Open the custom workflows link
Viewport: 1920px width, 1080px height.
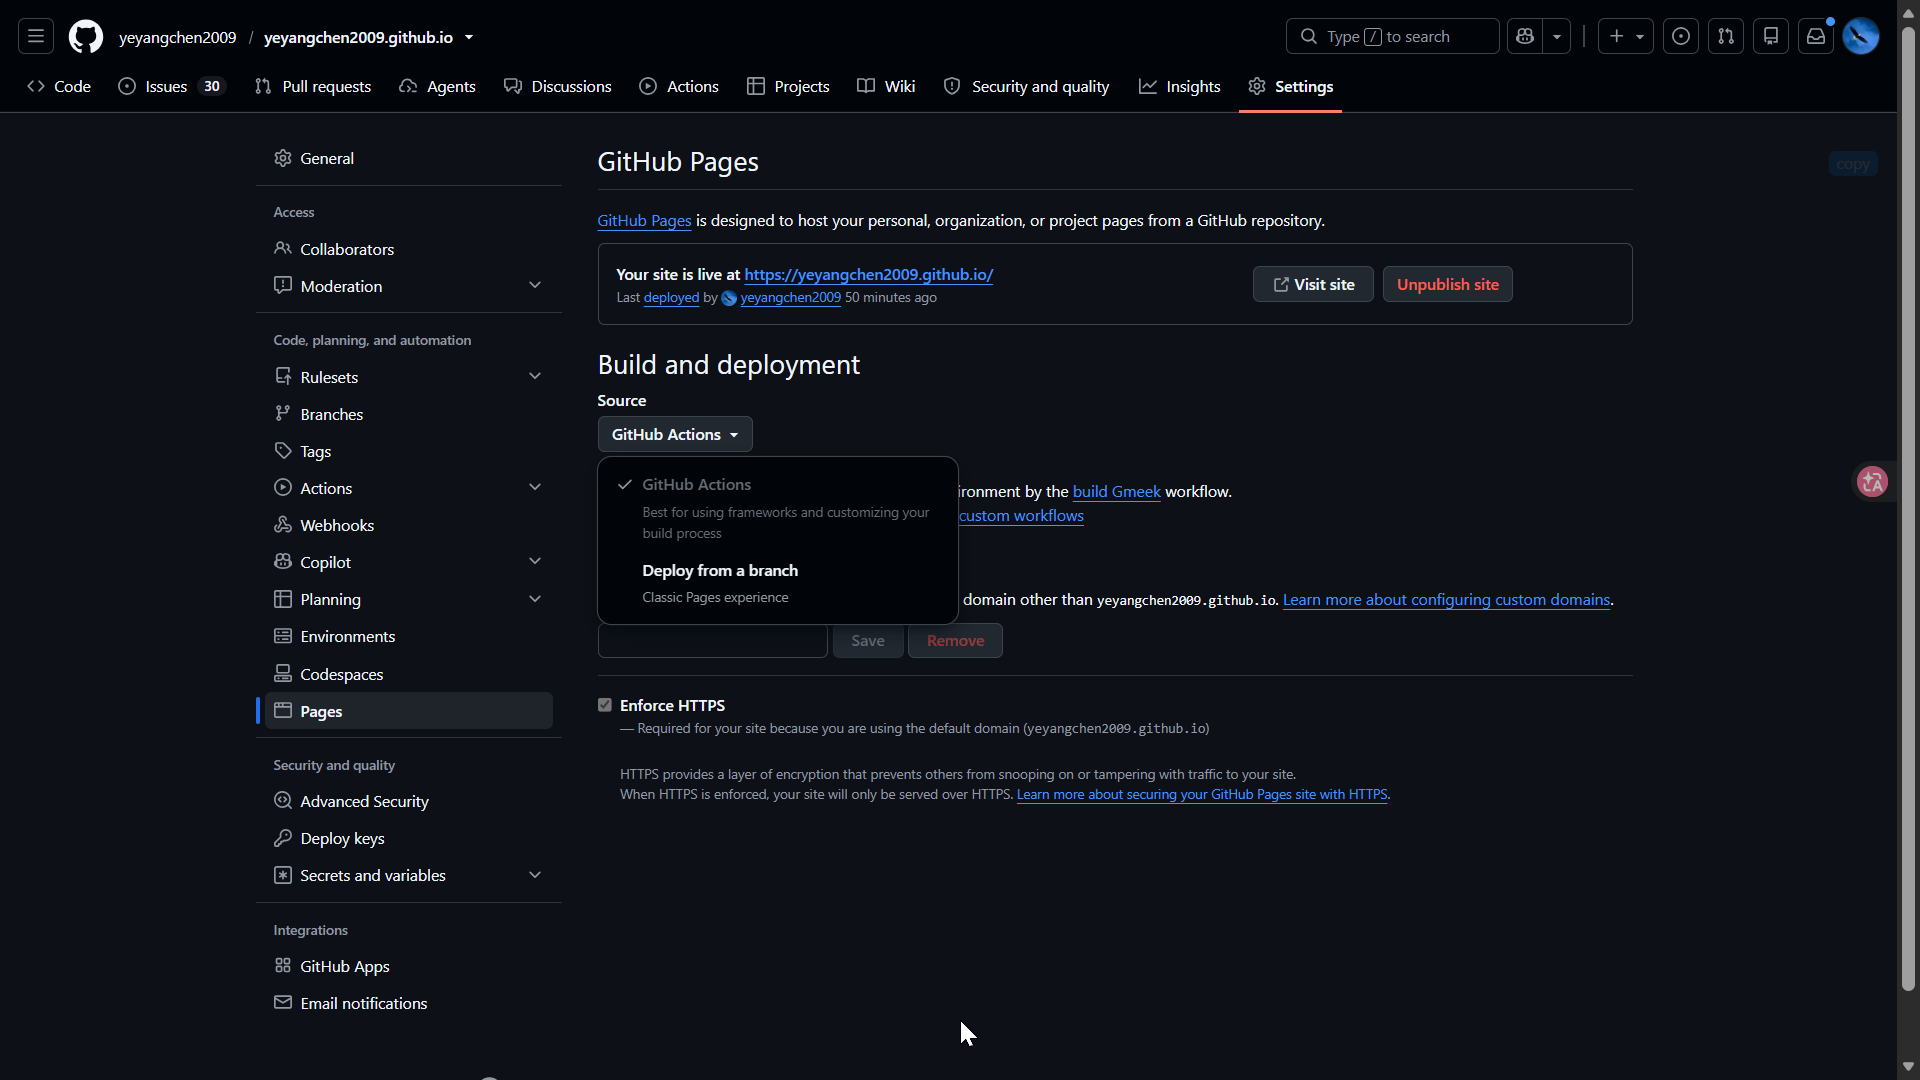coord(1021,516)
